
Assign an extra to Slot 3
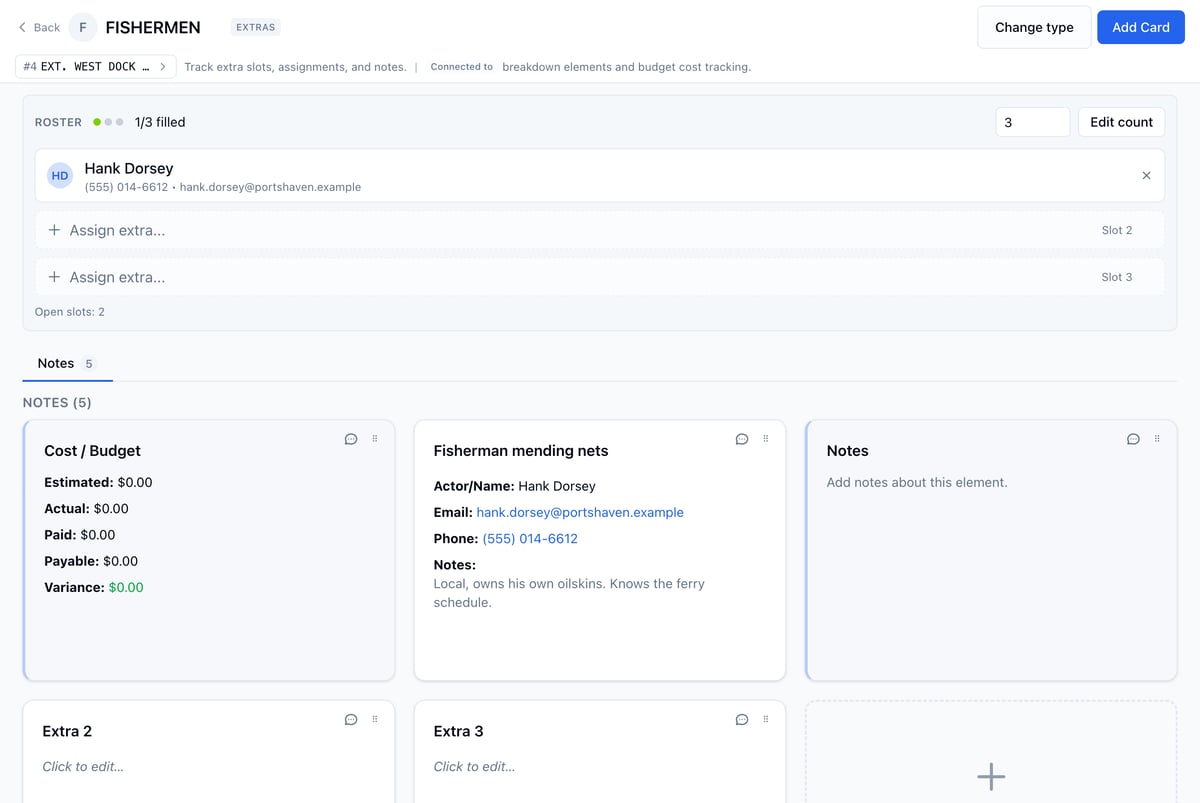pyautogui.click(x=600, y=277)
